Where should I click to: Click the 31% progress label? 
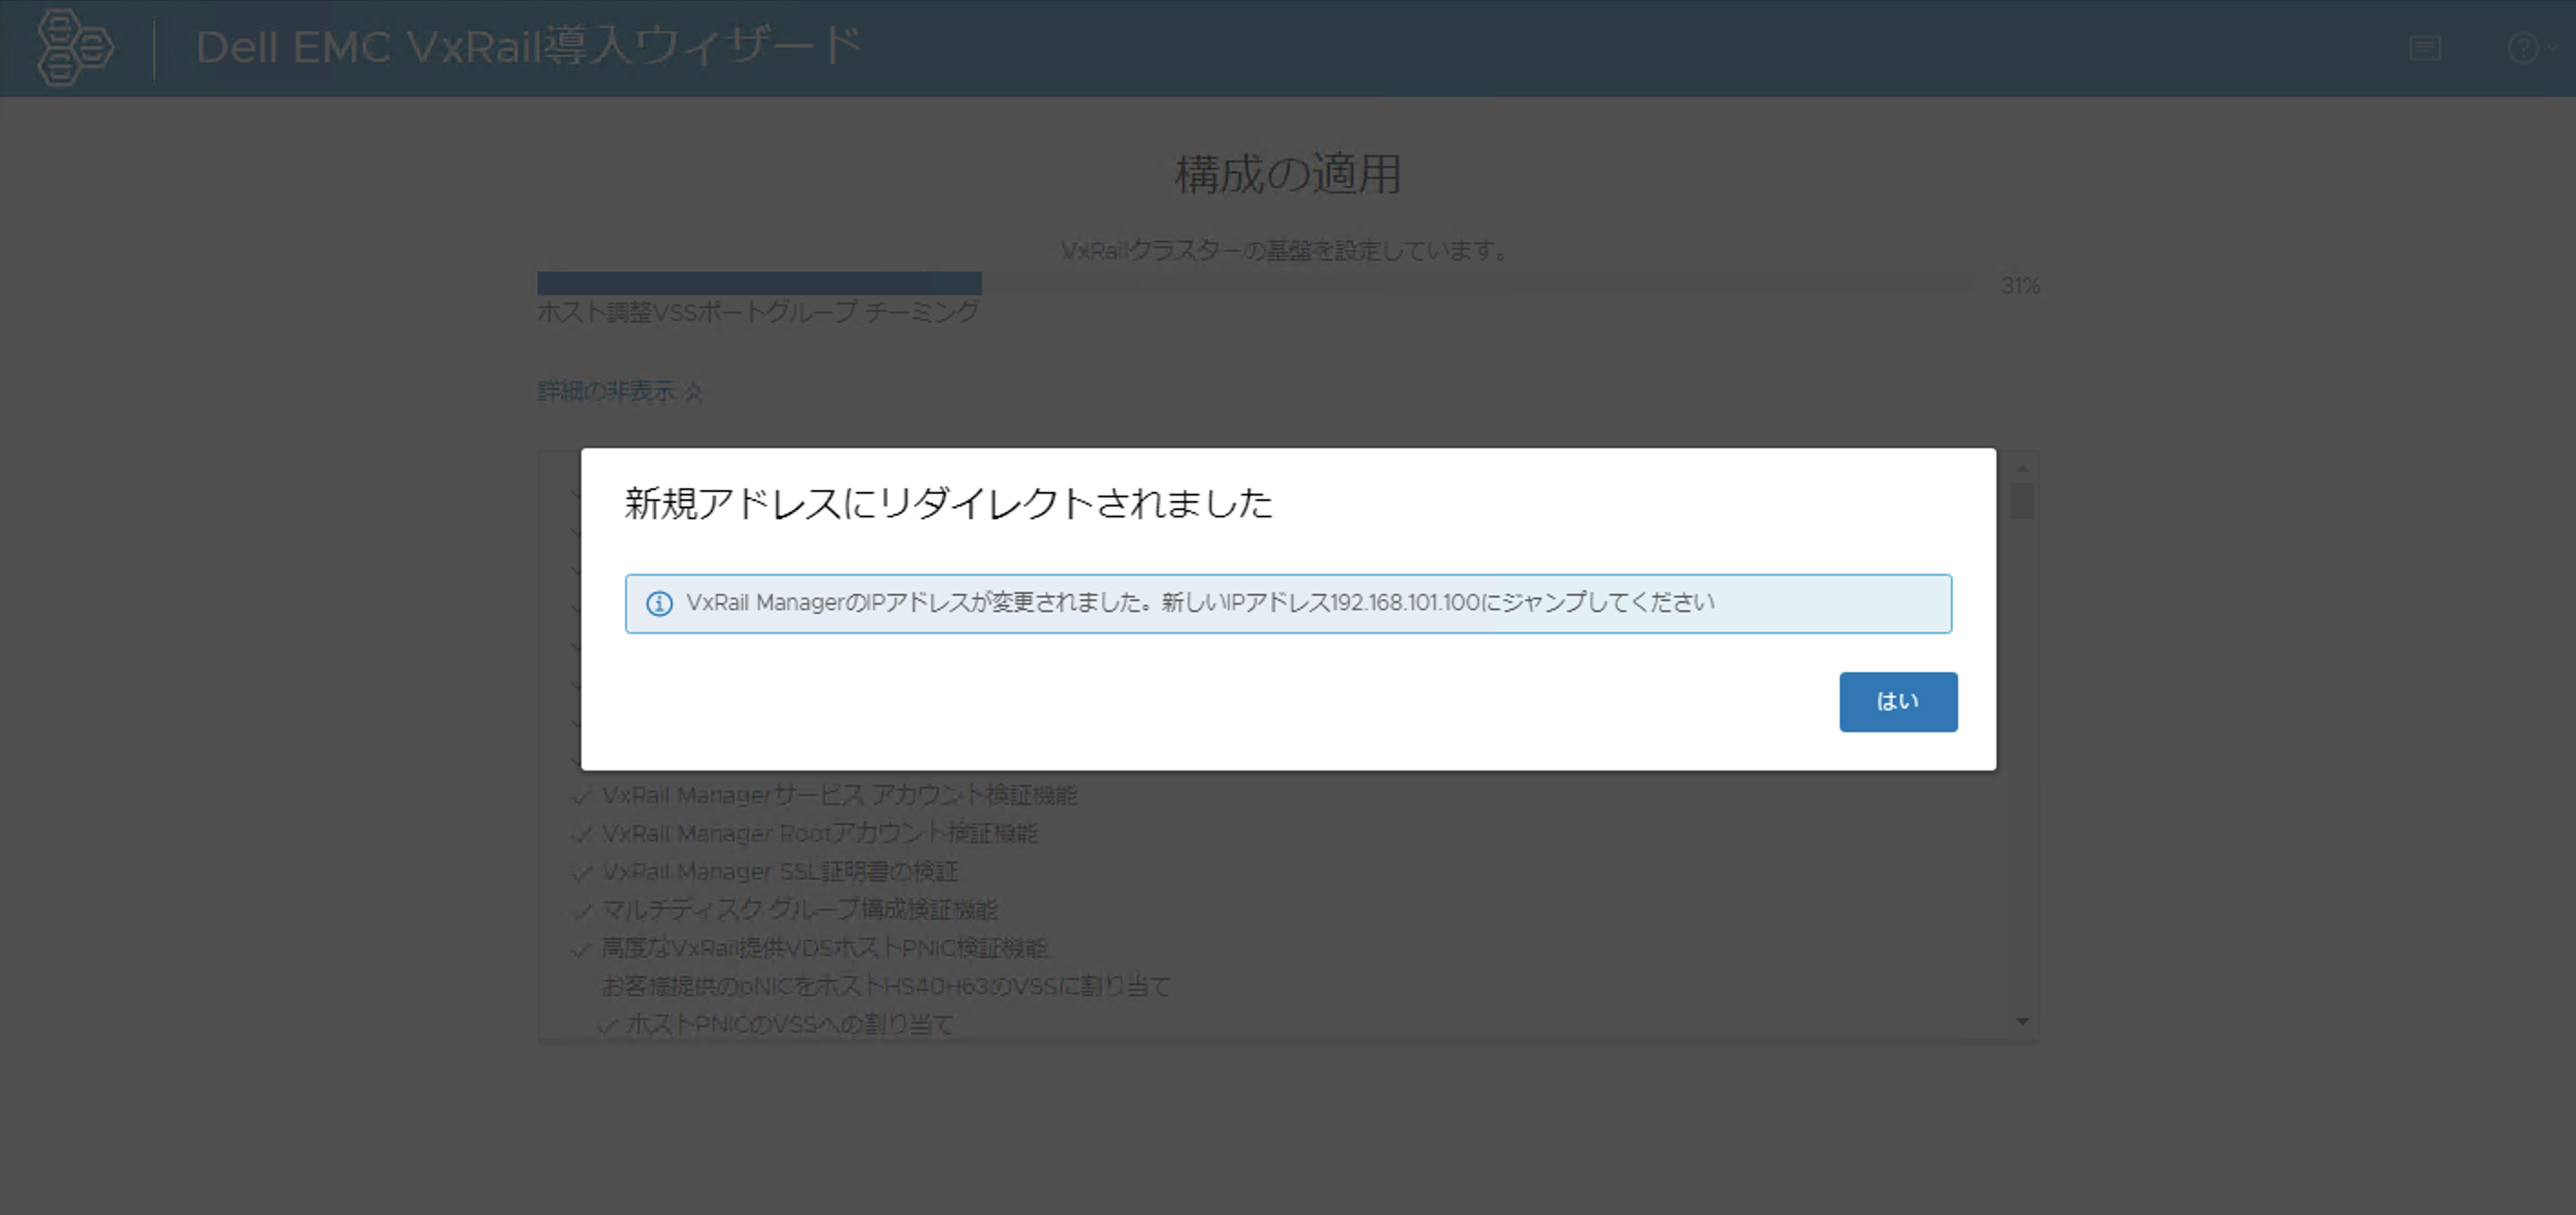(2019, 286)
